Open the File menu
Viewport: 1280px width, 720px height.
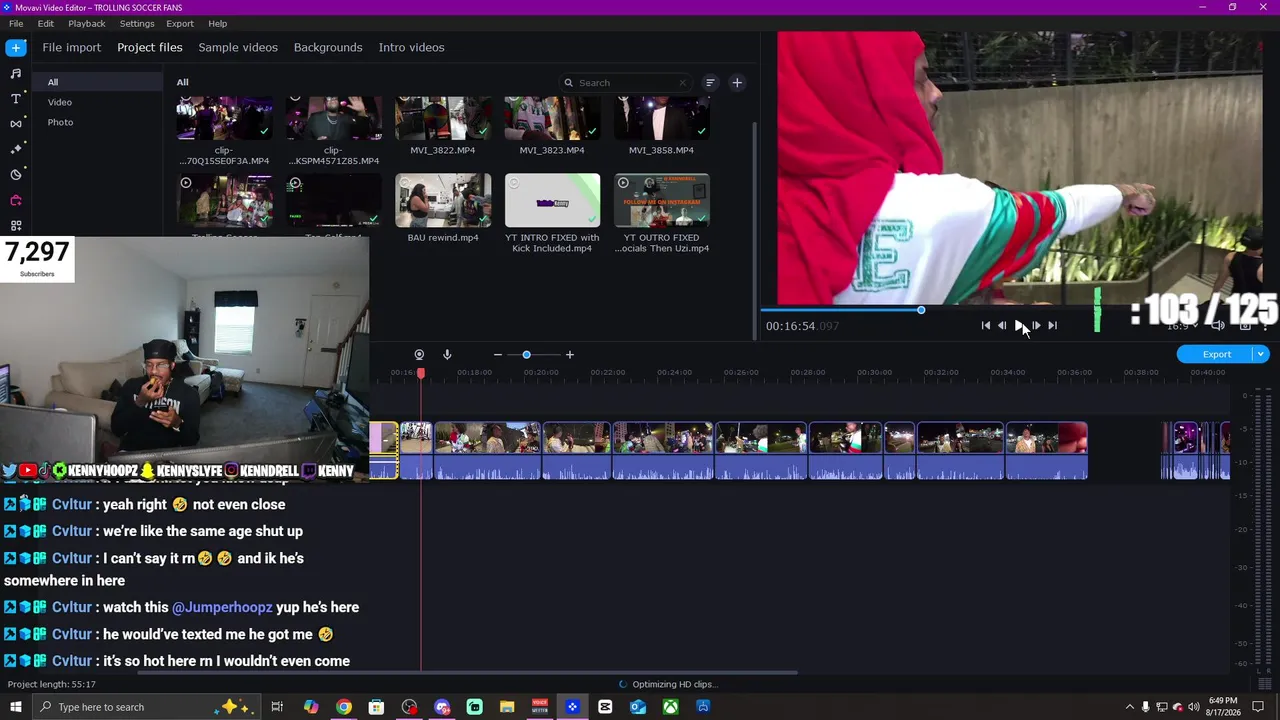pyautogui.click(x=16, y=23)
